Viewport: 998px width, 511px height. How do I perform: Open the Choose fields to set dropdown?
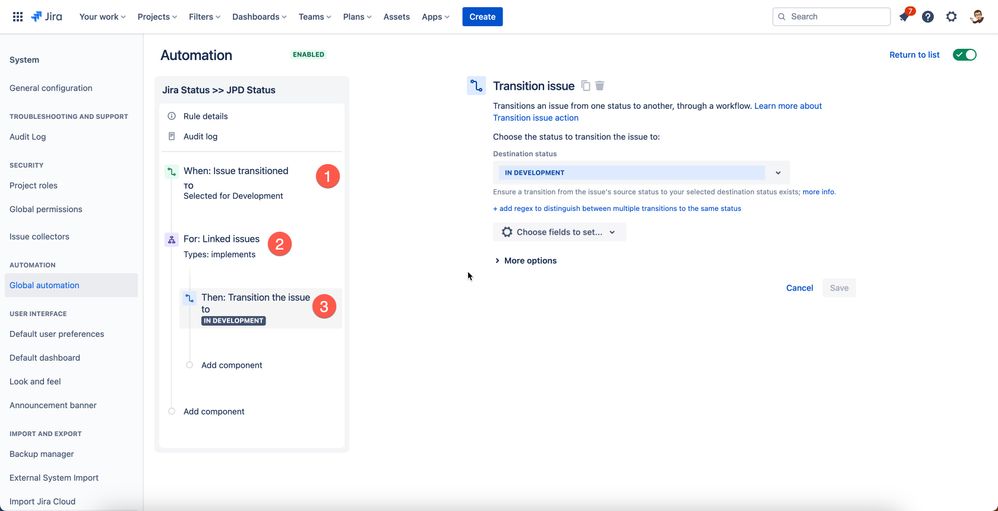pyautogui.click(x=559, y=232)
